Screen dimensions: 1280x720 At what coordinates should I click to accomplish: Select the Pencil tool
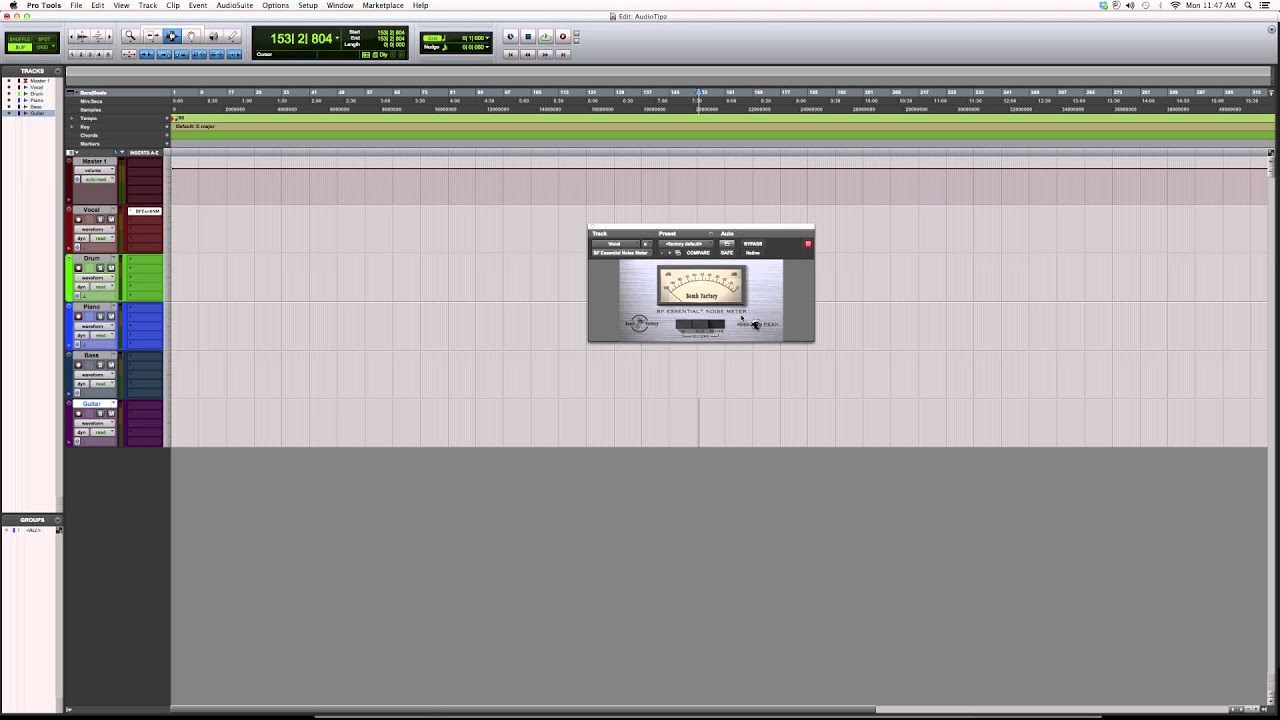click(x=232, y=36)
